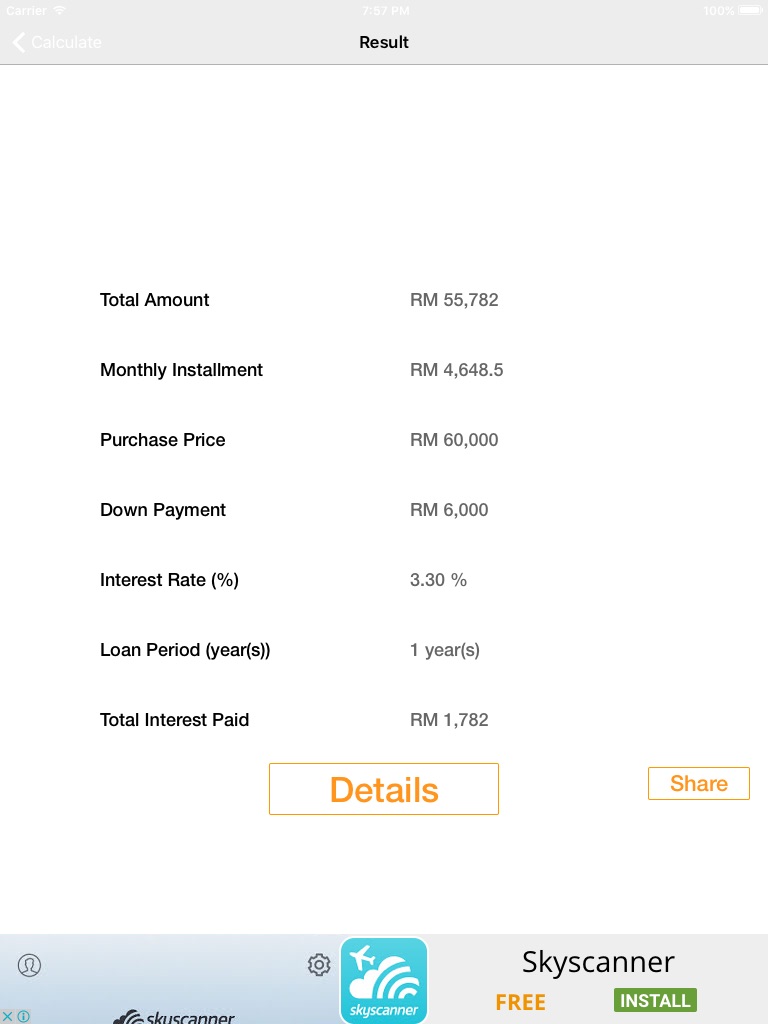Tap the FREE label in ad
Viewport: 768px width, 1024px height.
(x=520, y=1002)
